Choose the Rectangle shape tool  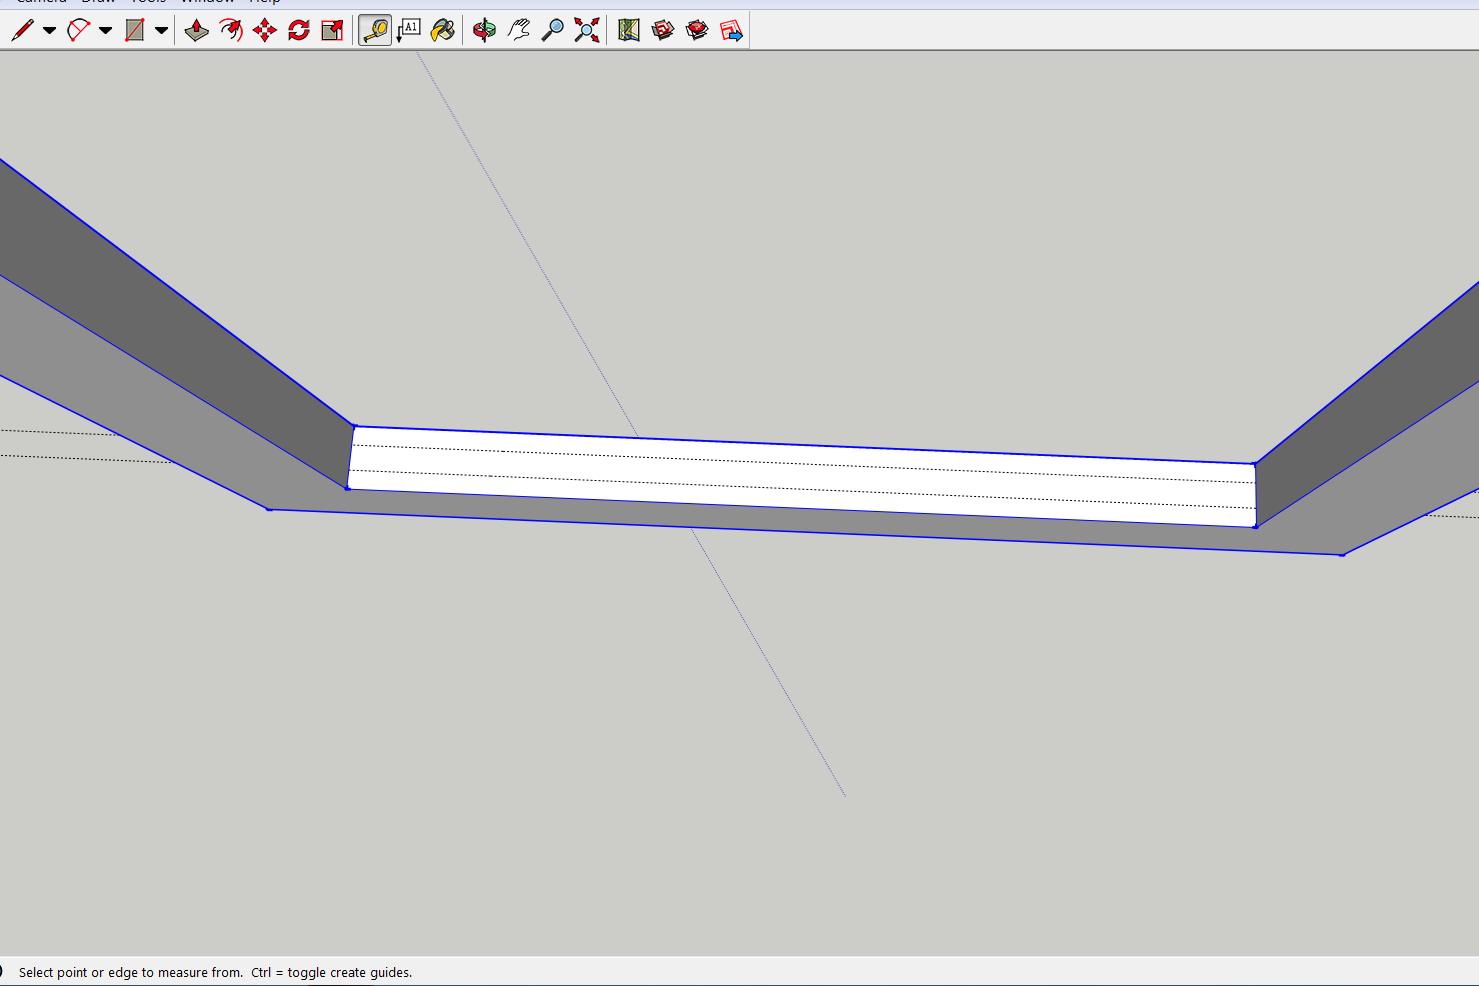pos(134,30)
